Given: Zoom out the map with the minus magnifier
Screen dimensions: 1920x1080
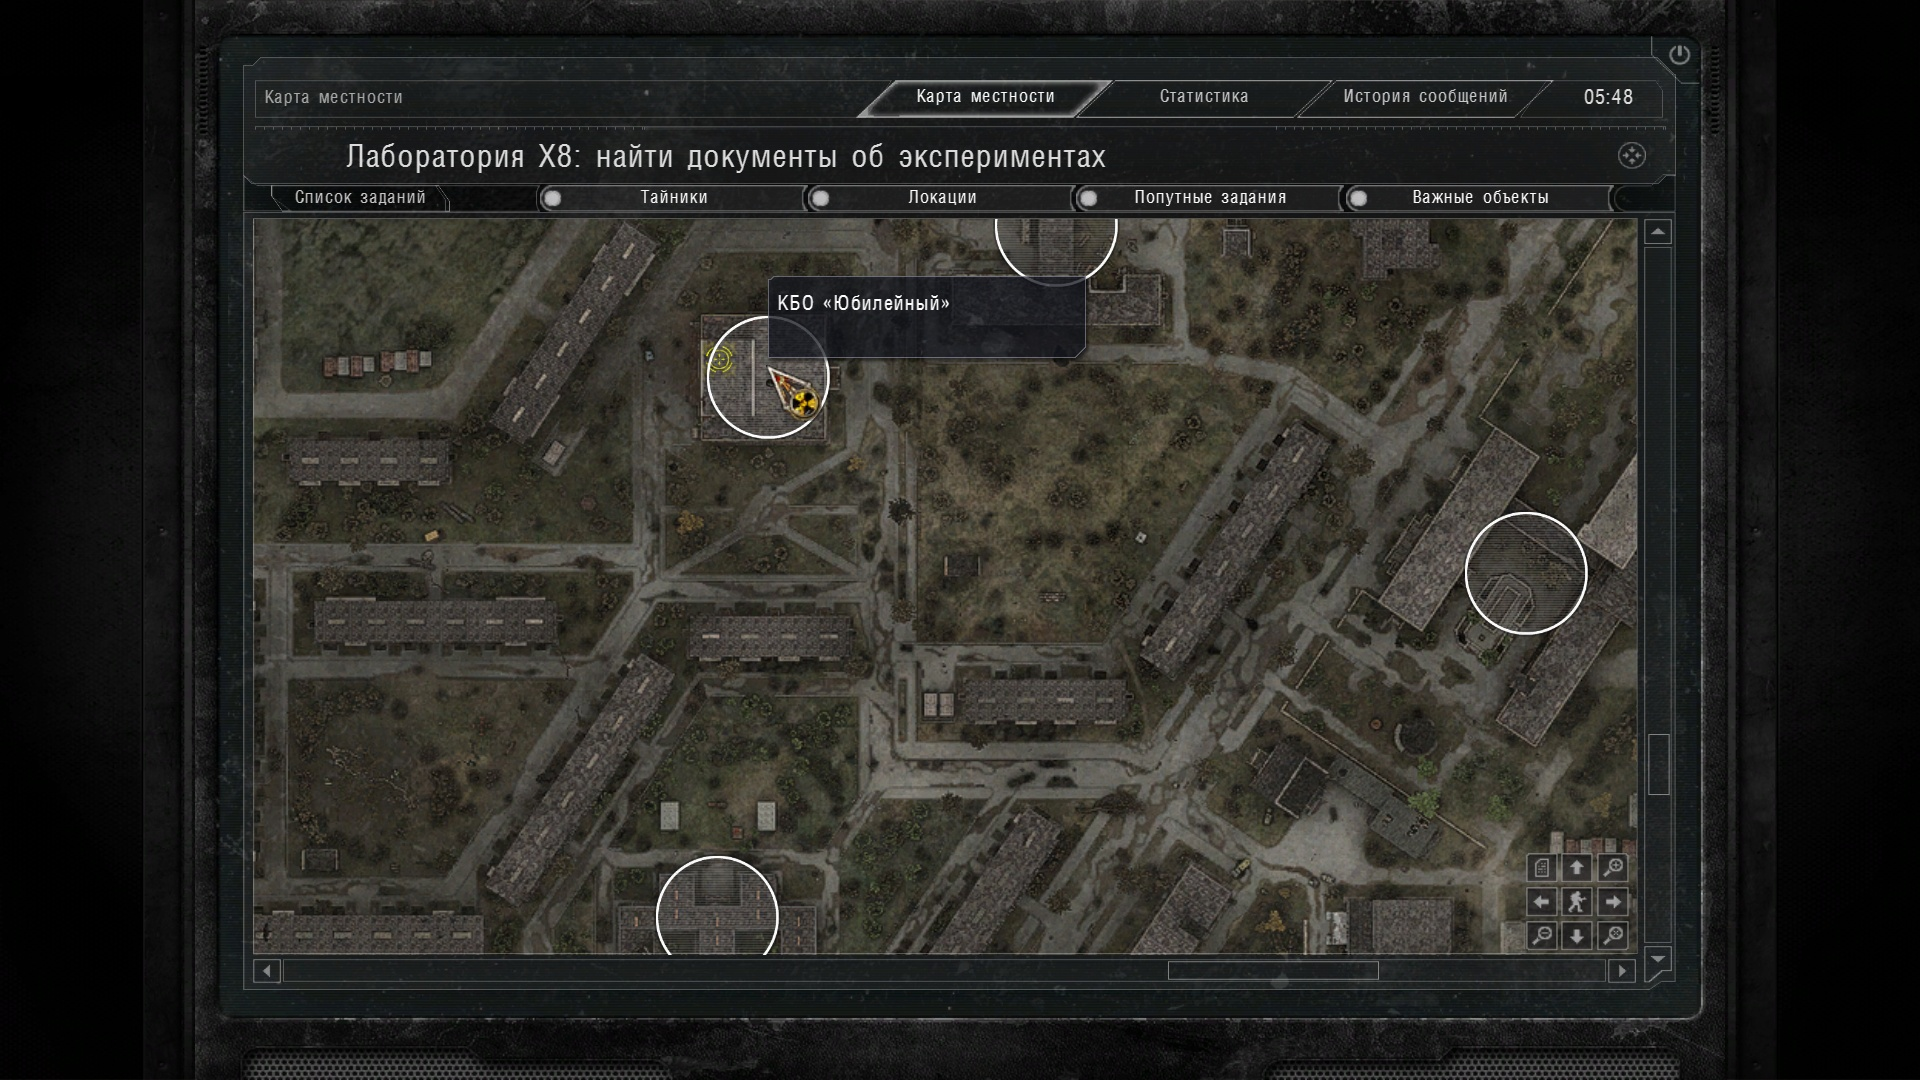Looking at the screenshot, I should (x=1542, y=936).
